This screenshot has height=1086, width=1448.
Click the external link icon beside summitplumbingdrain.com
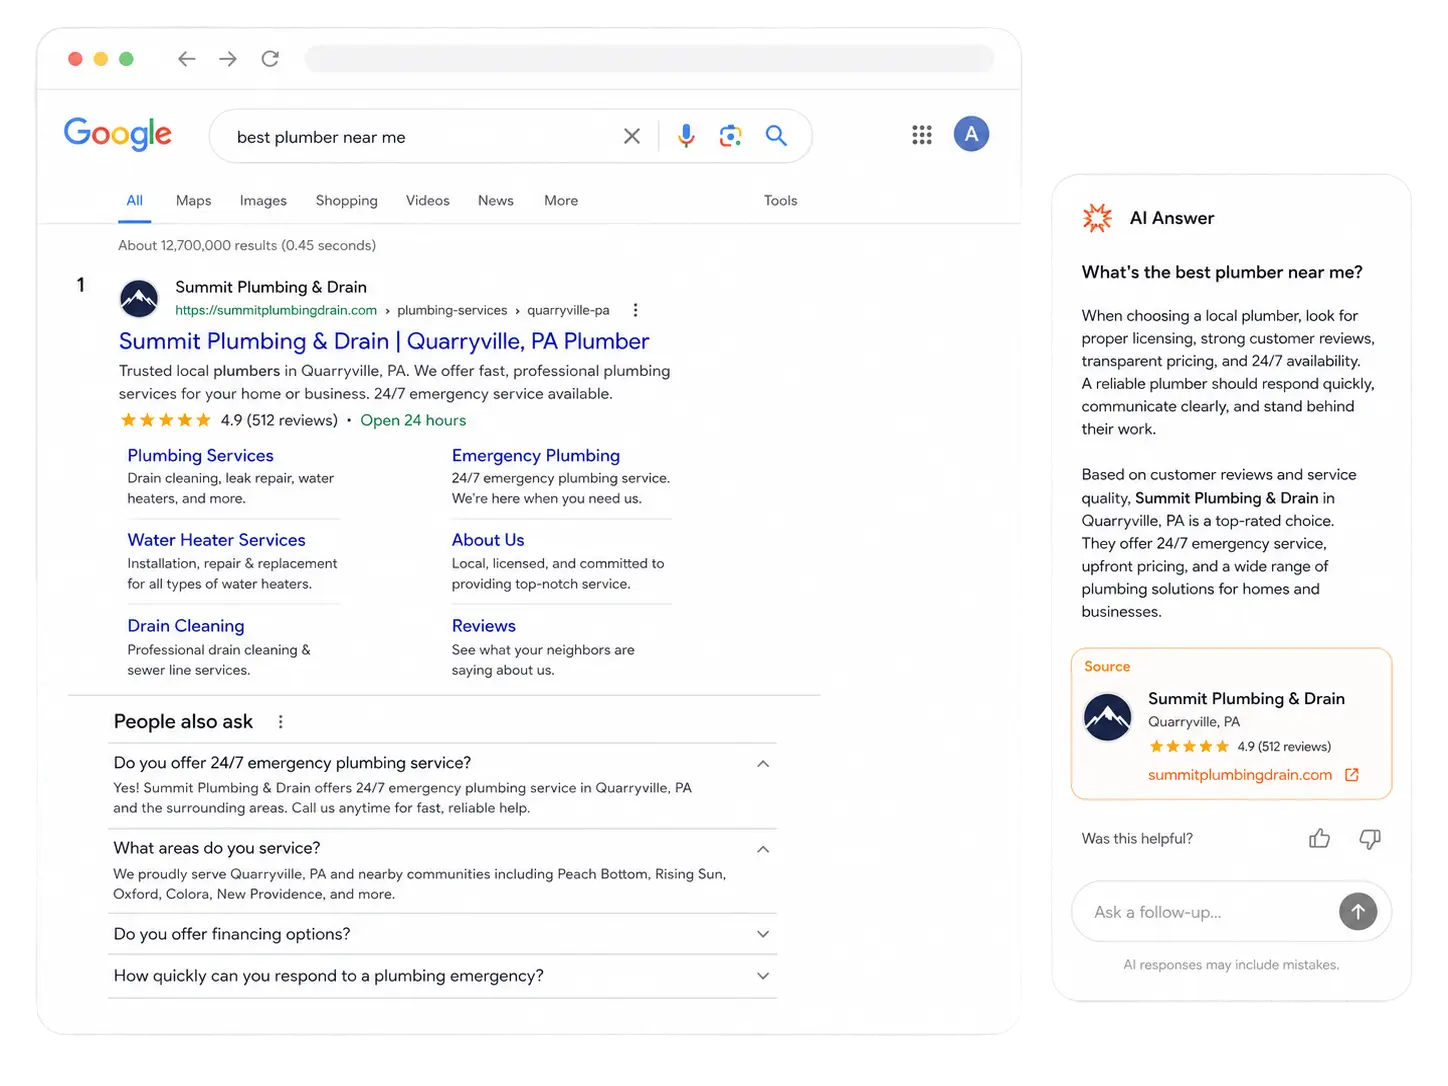tap(1352, 775)
